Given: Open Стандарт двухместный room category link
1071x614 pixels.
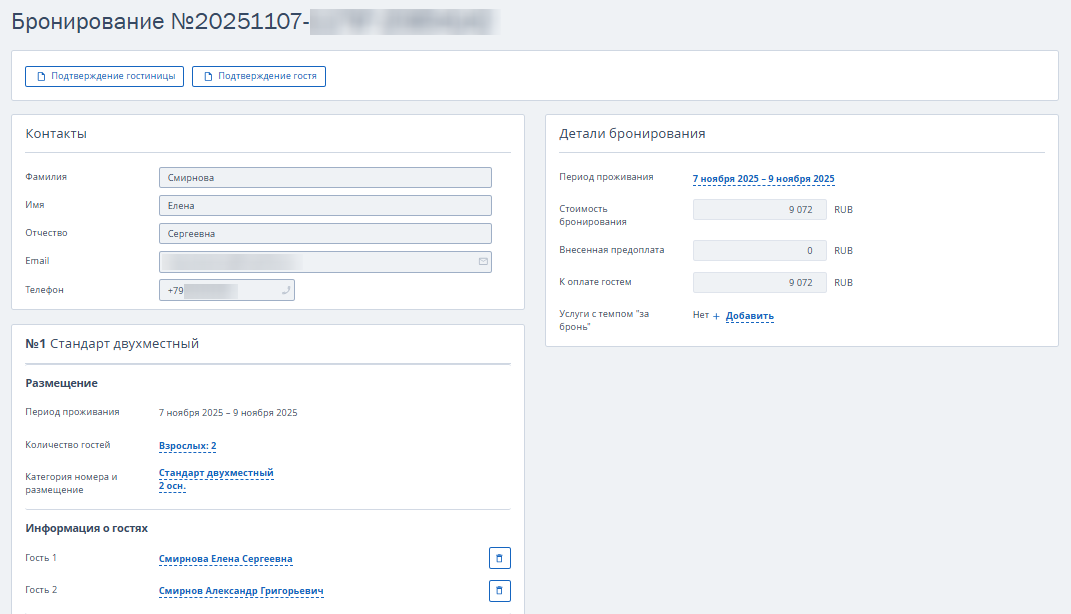Looking at the screenshot, I should click(216, 473).
